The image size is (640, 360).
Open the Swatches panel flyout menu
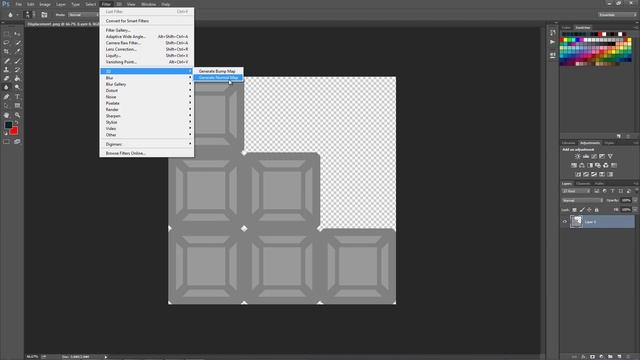636,28
